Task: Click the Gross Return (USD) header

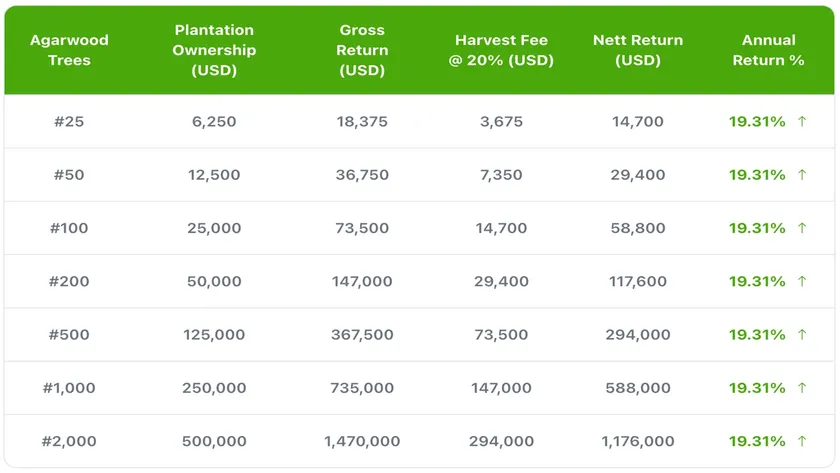Action: coord(362,50)
